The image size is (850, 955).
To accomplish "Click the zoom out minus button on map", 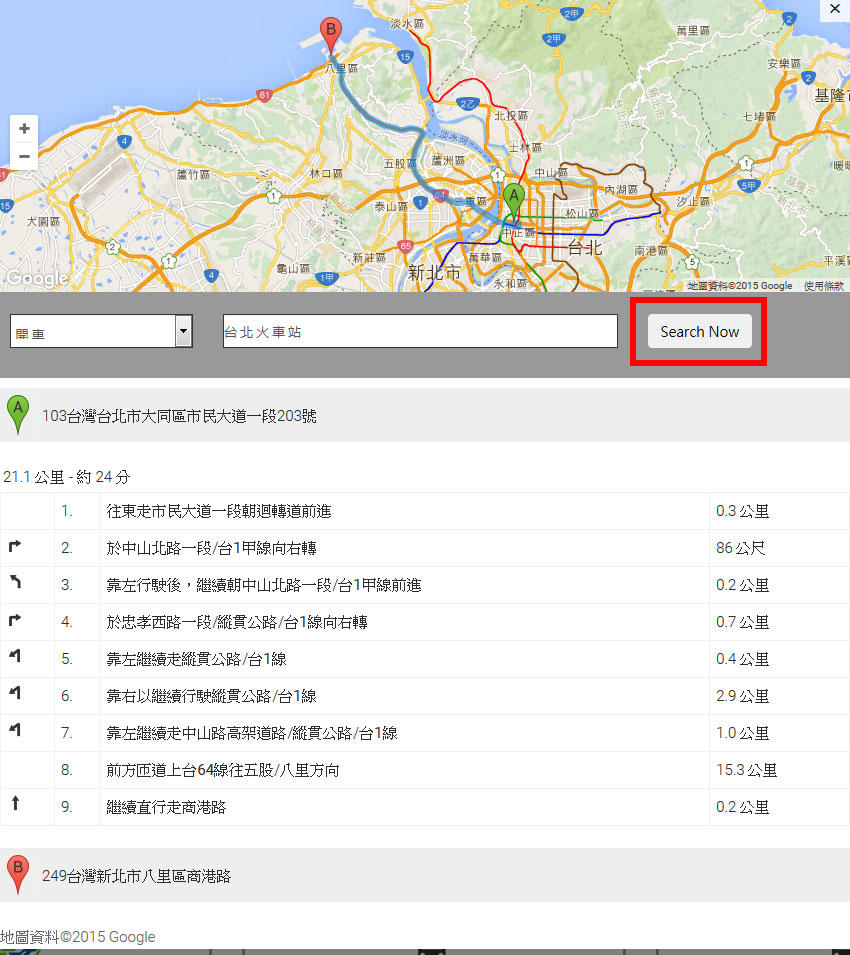I will [24, 156].
